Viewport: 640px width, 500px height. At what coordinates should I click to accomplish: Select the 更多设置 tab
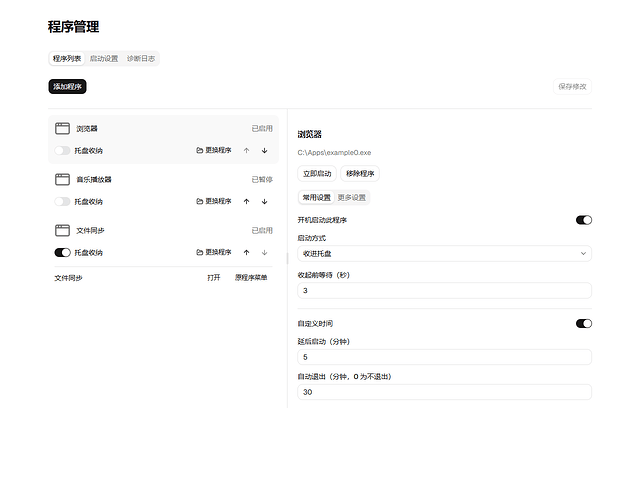pyautogui.click(x=351, y=198)
